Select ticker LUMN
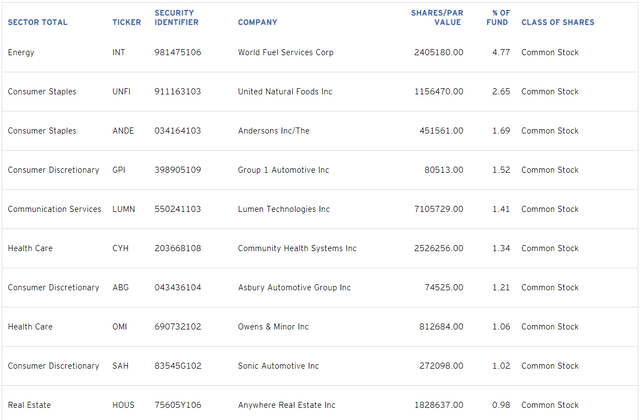Viewport: 640px width, 420px height. tap(124, 209)
